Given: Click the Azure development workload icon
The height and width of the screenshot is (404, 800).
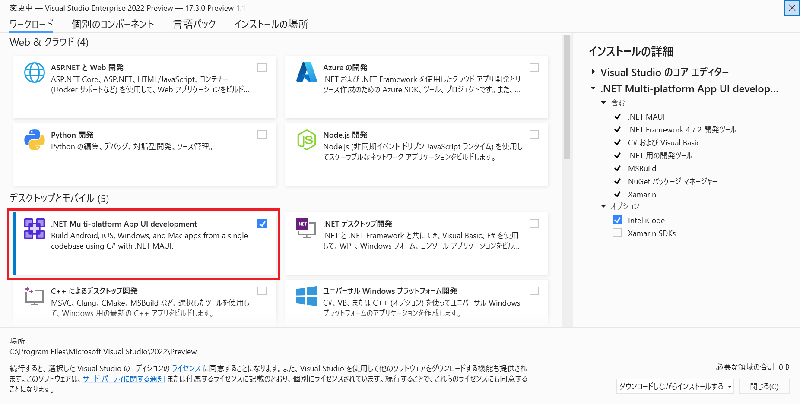Looking at the screenshot, I should pyautogui.click(x=307, y=72).
